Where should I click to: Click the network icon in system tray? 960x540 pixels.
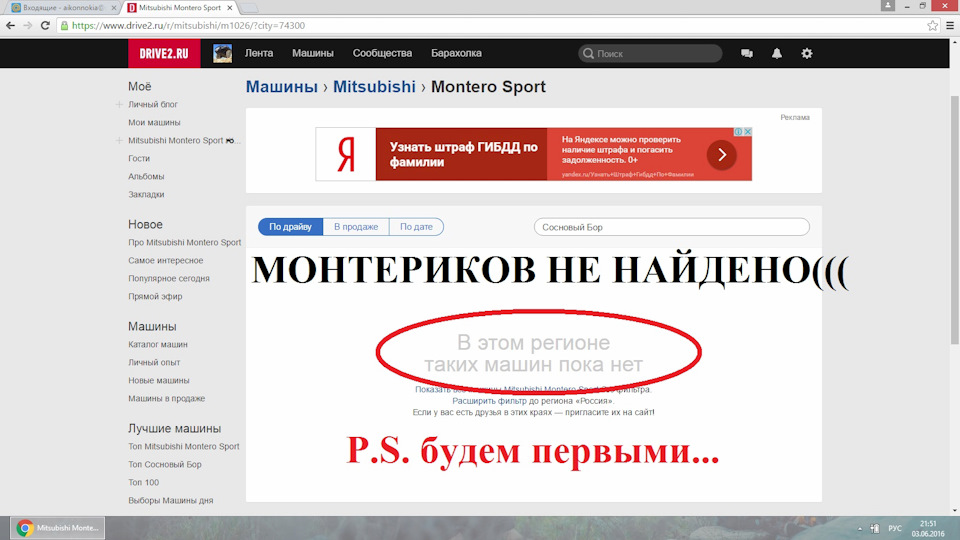coord(875,528)
